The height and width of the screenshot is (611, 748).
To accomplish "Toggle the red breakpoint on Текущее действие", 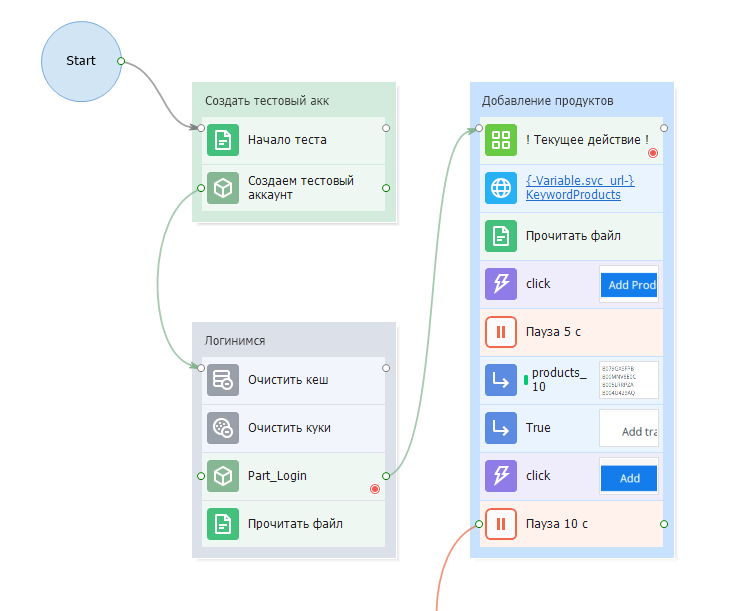I will click(653, 153).
